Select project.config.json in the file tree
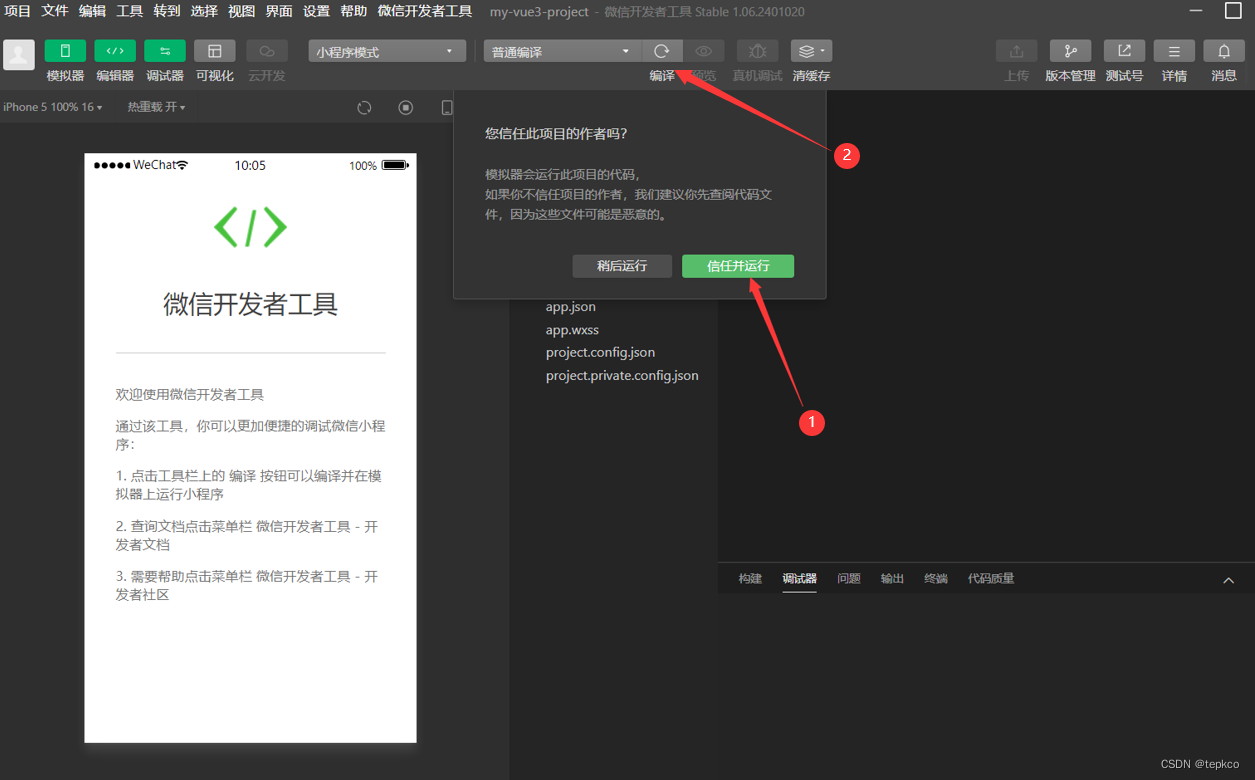1255x780 pixels. point(600,353)
